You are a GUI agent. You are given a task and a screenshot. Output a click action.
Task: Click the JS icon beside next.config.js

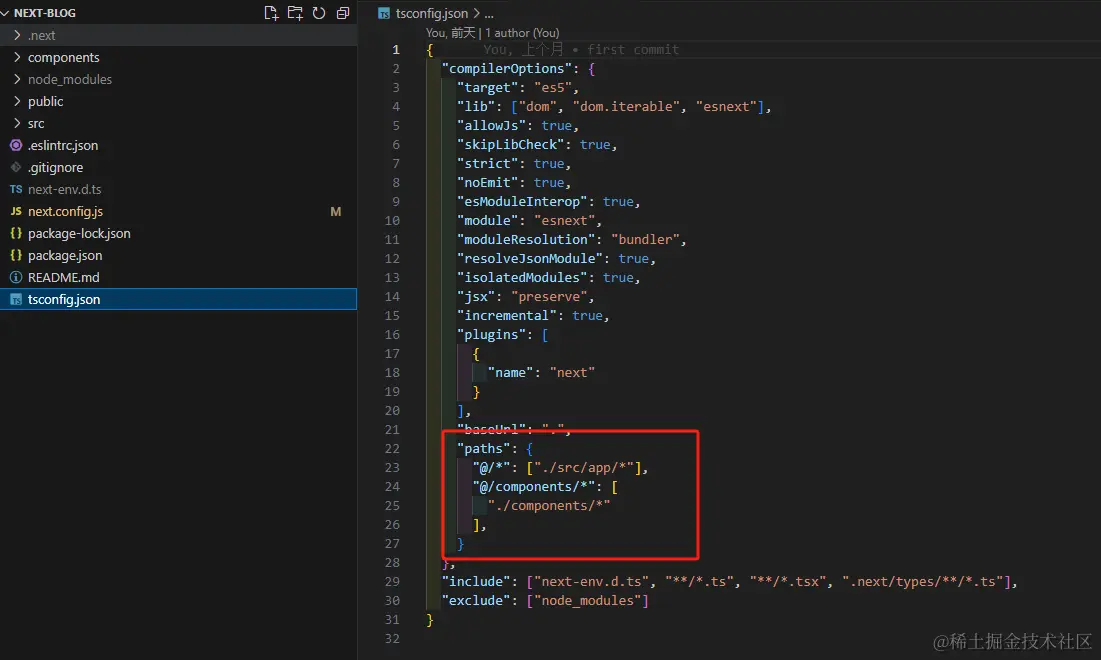click(x=16, y=211)
